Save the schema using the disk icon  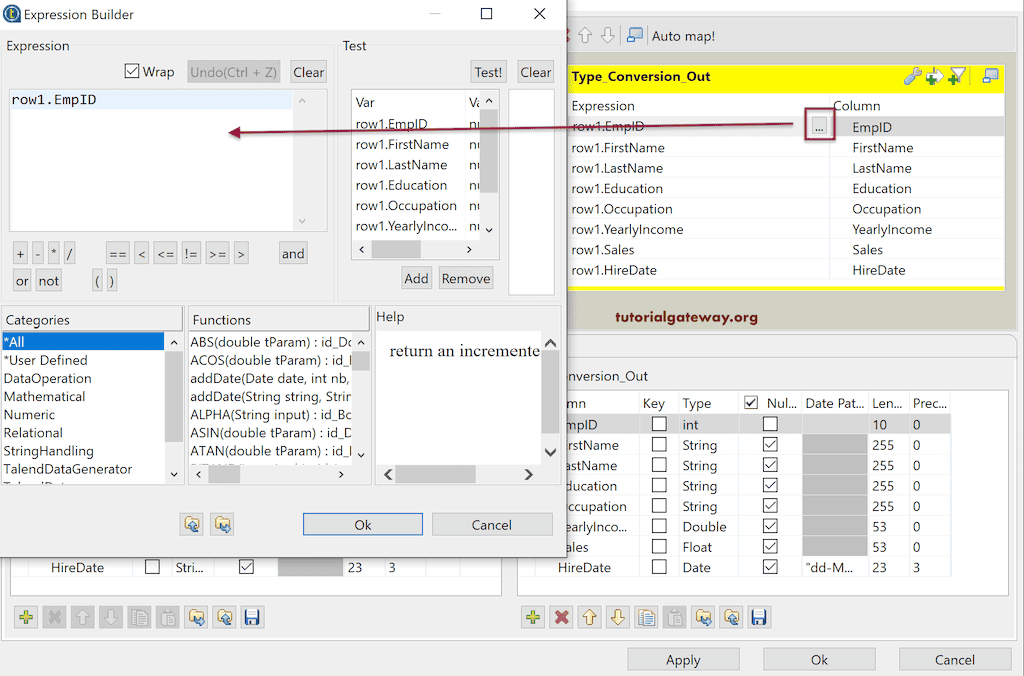point(758,617)
